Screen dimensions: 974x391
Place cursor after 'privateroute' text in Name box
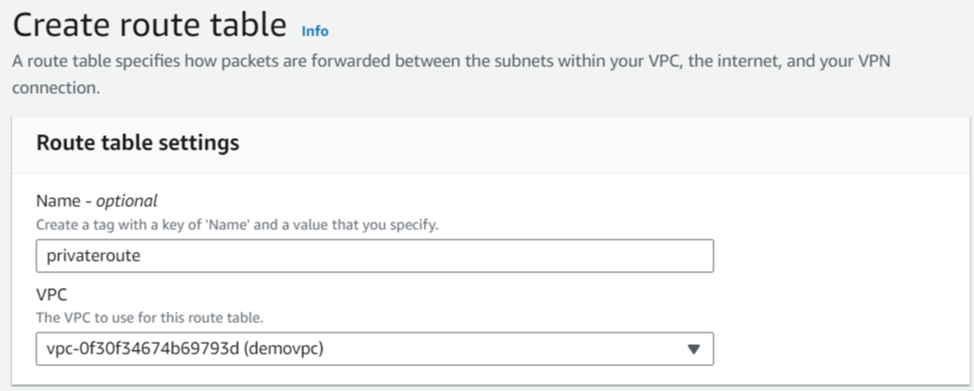point(142,256)
